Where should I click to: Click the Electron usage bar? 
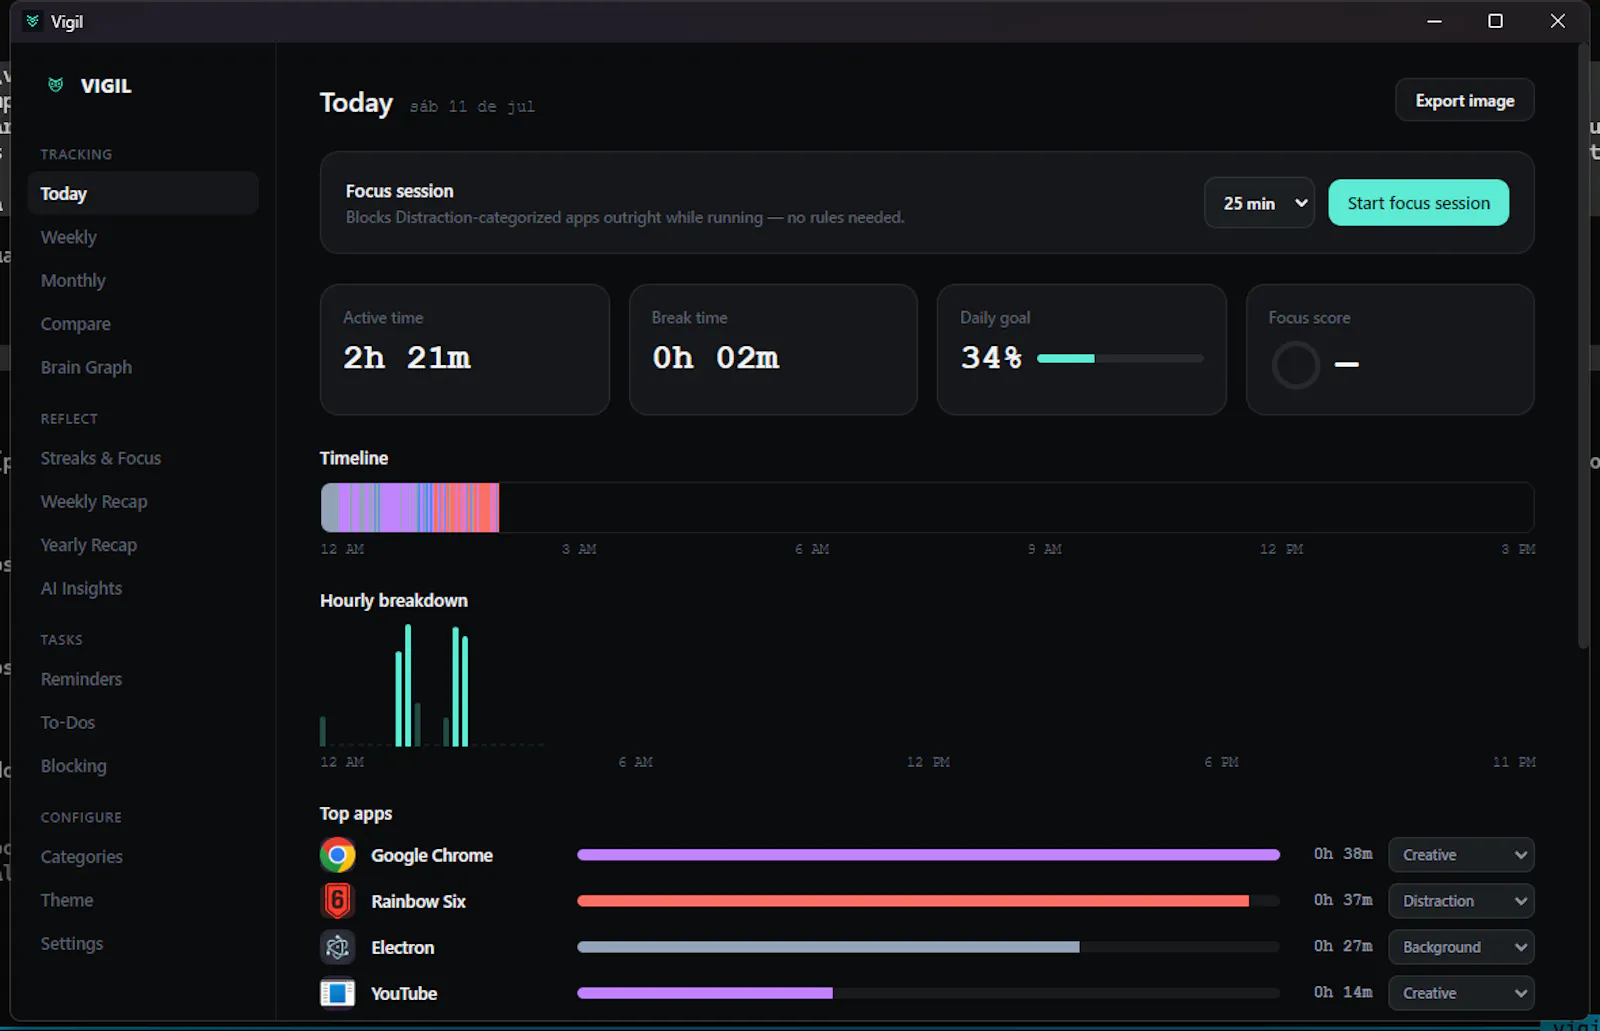coord(928,947)
